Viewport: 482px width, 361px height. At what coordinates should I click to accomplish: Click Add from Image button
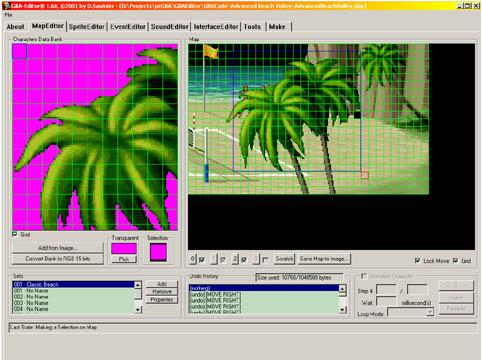tap(58, 248)
